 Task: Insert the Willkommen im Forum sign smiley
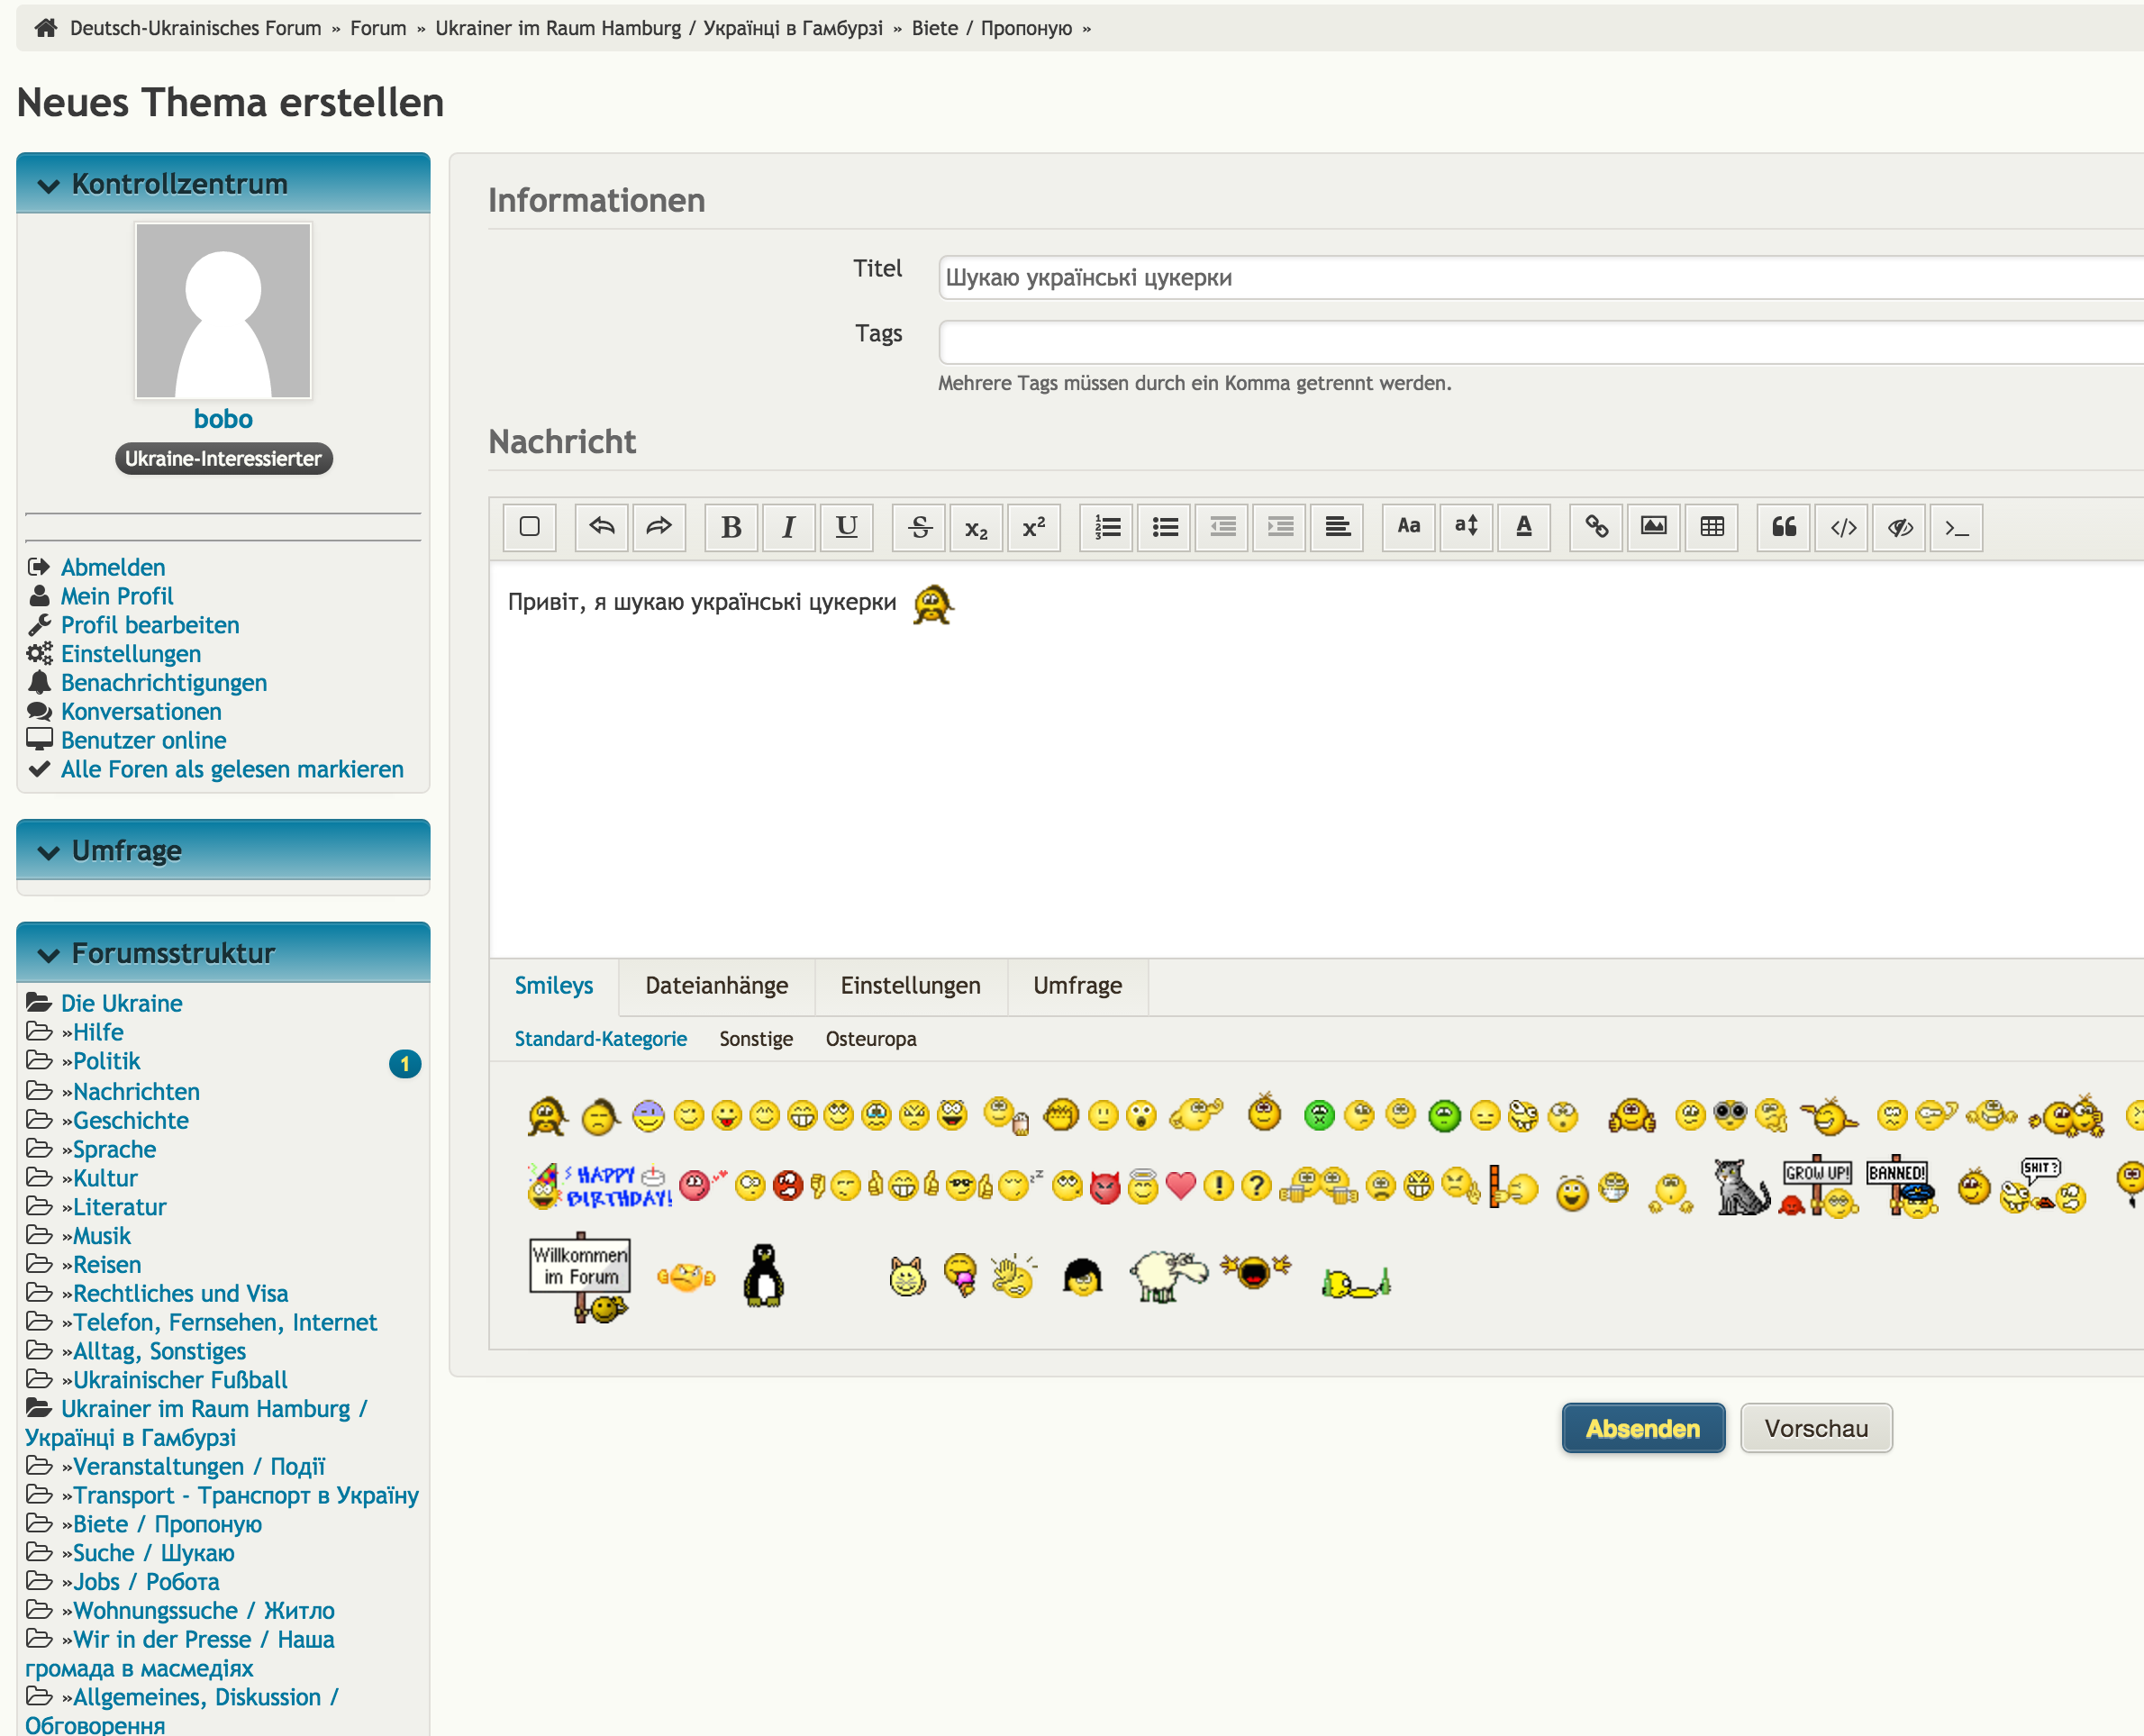tap(581, 1277)
